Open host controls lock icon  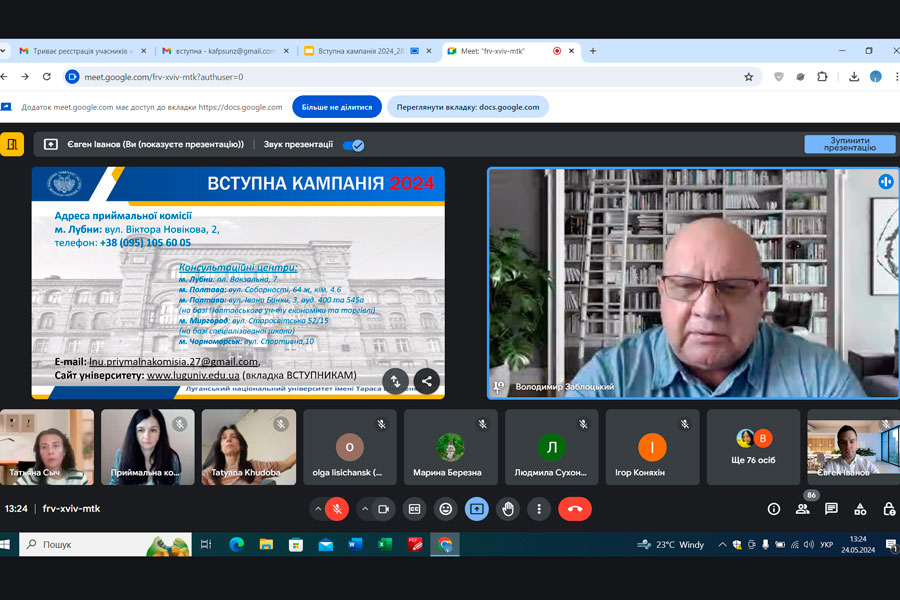tap(889, 509)
